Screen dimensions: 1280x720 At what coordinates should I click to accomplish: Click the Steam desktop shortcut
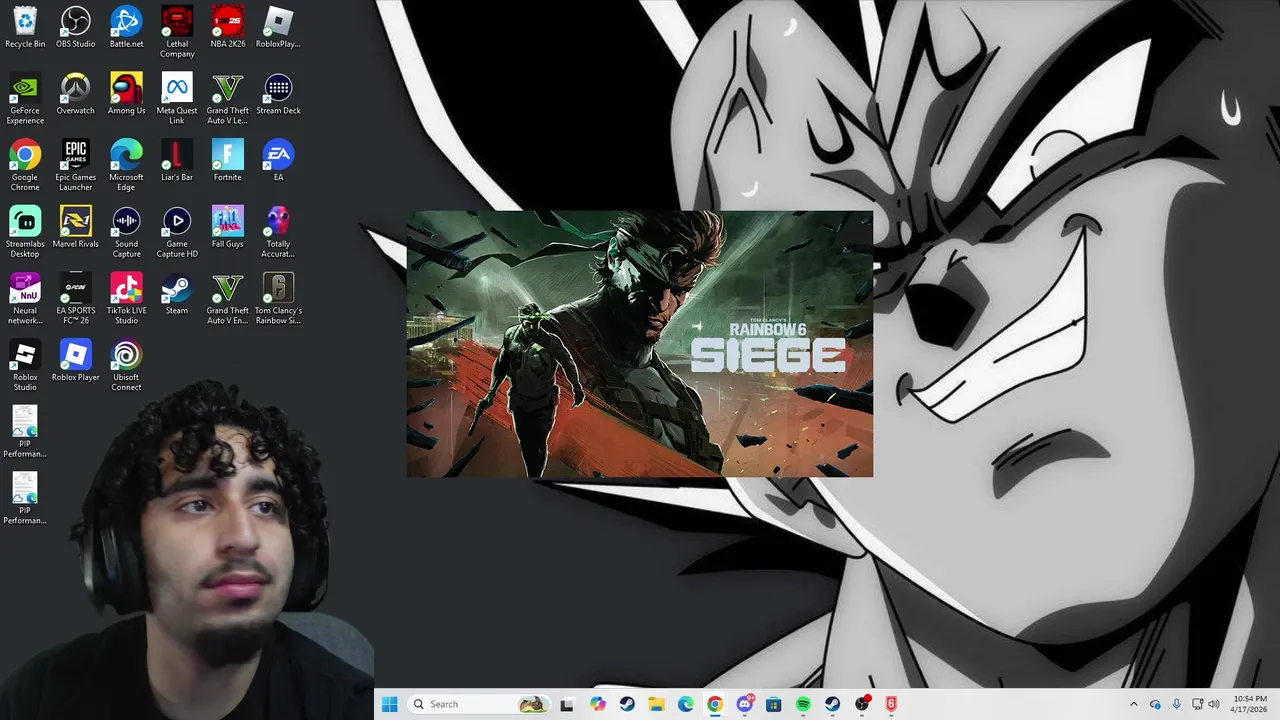(177, 293)
